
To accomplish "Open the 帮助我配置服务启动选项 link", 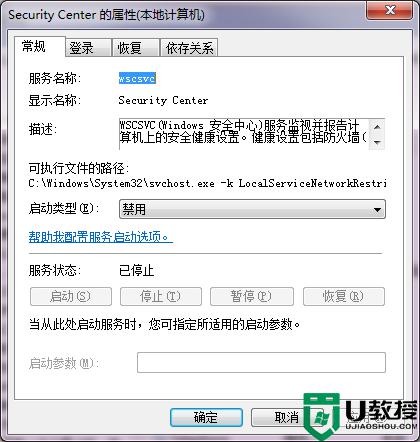I will 101,237.
